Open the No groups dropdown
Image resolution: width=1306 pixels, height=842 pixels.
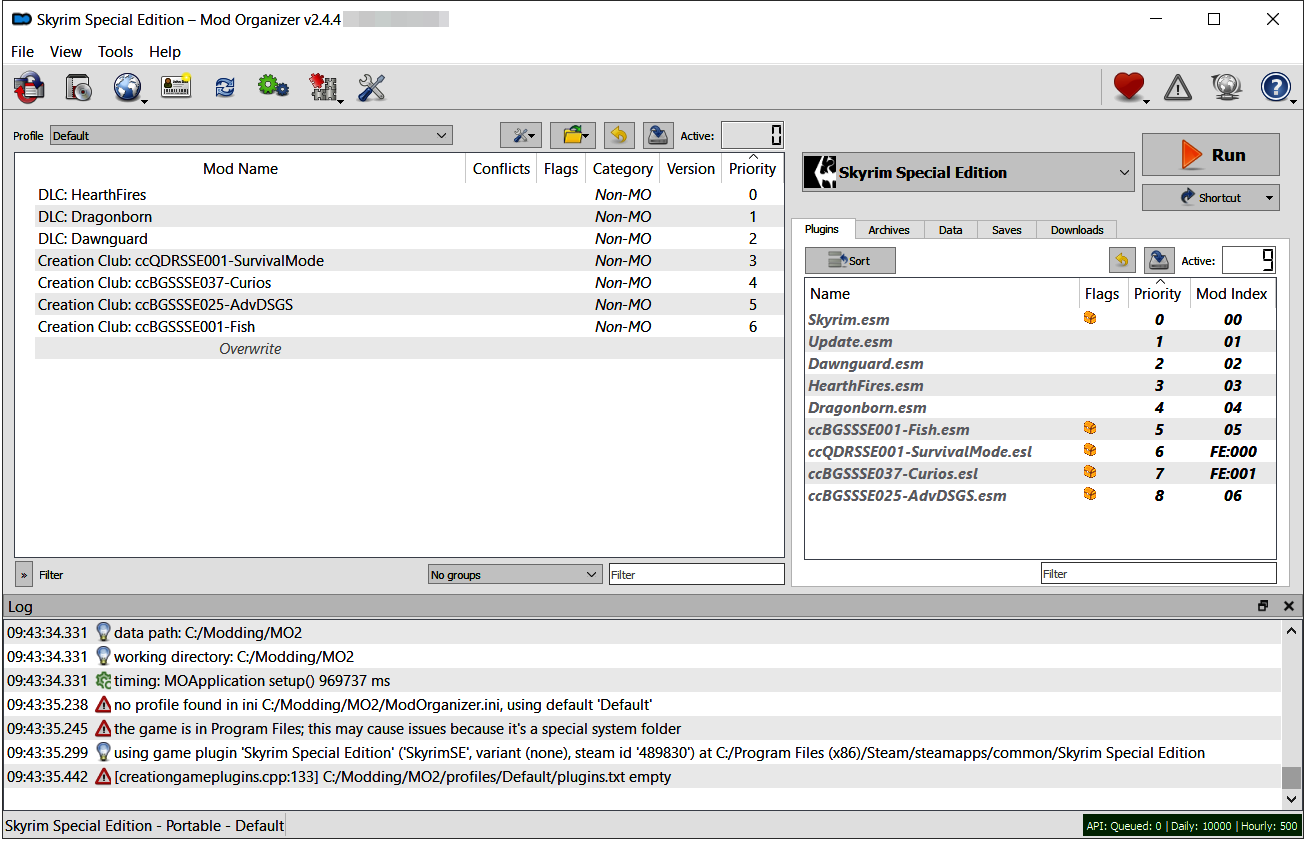pos(514,573)
